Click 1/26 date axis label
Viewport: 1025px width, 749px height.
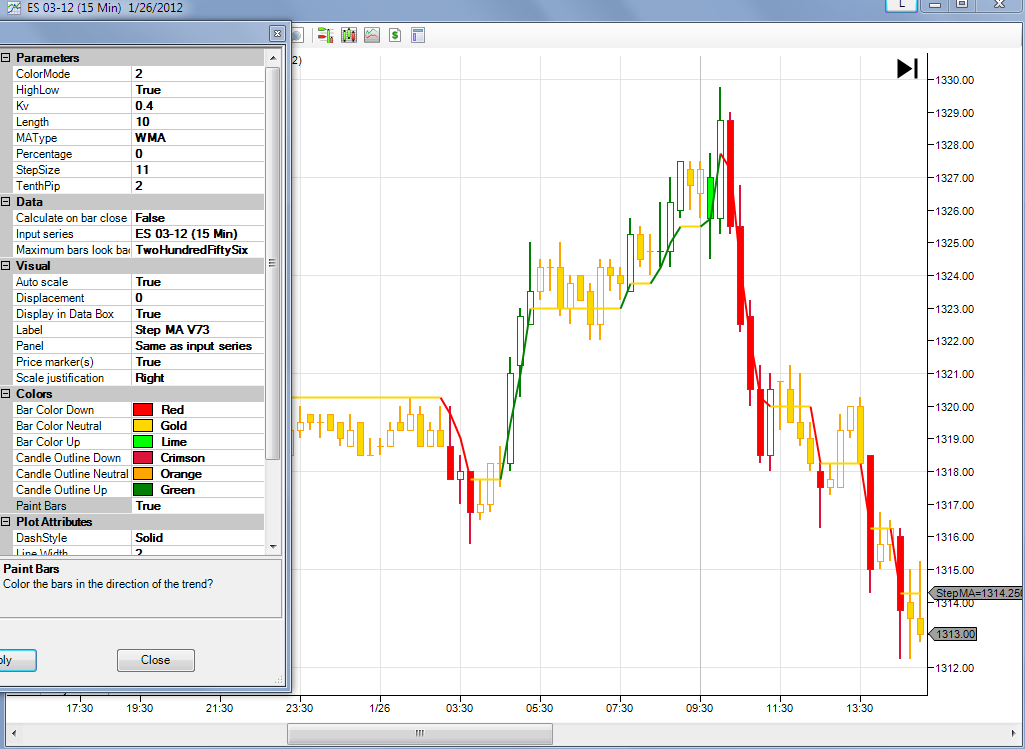coord(380,708)
